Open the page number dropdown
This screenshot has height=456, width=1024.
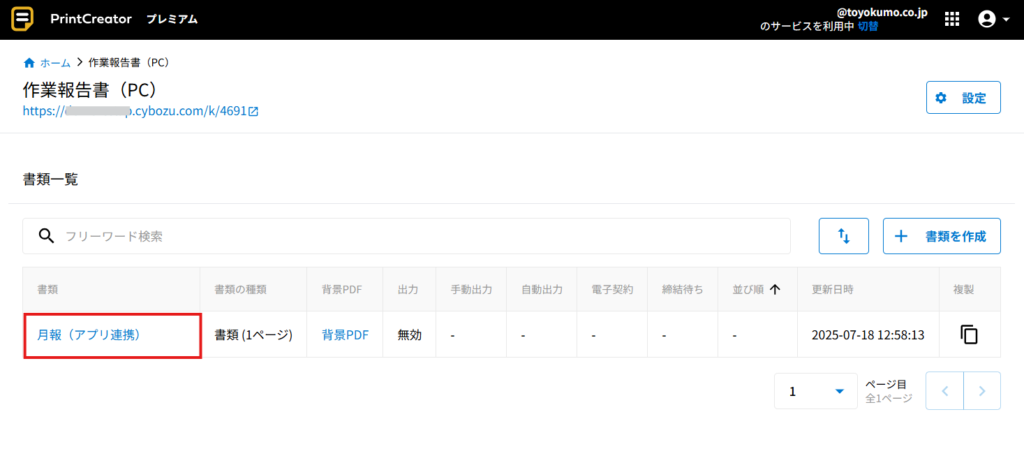(815, 391)
